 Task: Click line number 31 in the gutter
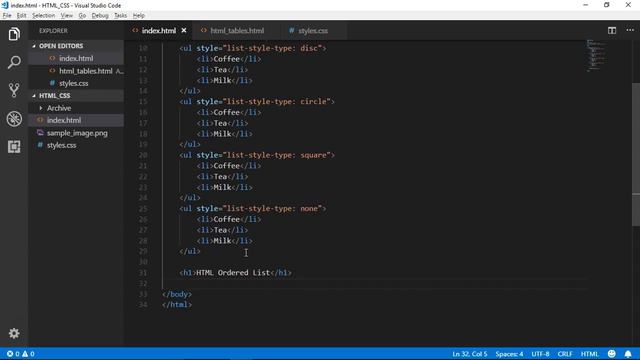pos(142,273)
